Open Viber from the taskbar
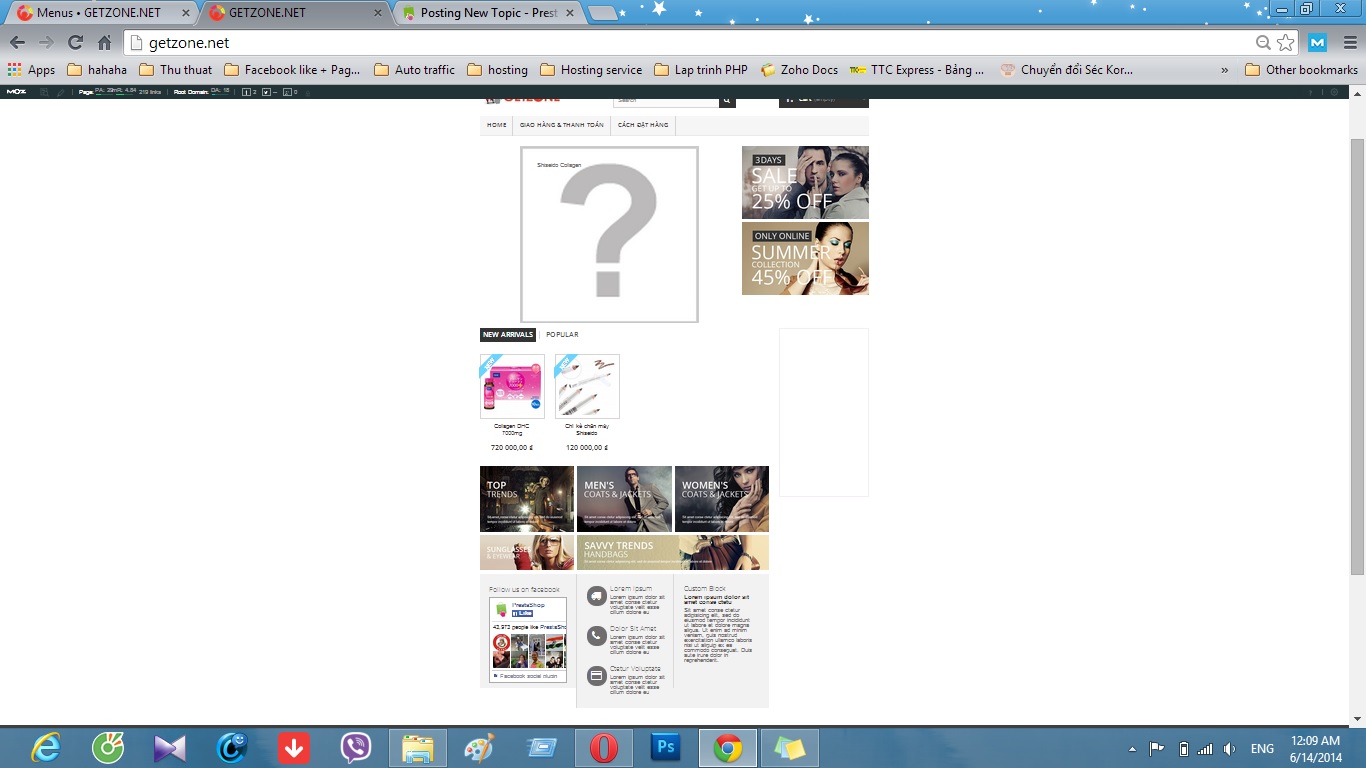Image resolution: width=1366 pixels, height=768 pixels. [x=355, y=748]
